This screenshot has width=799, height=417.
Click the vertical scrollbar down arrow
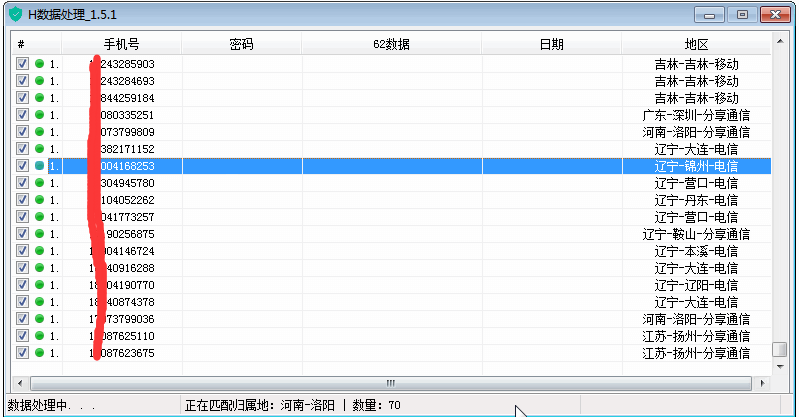coord(779,367)
